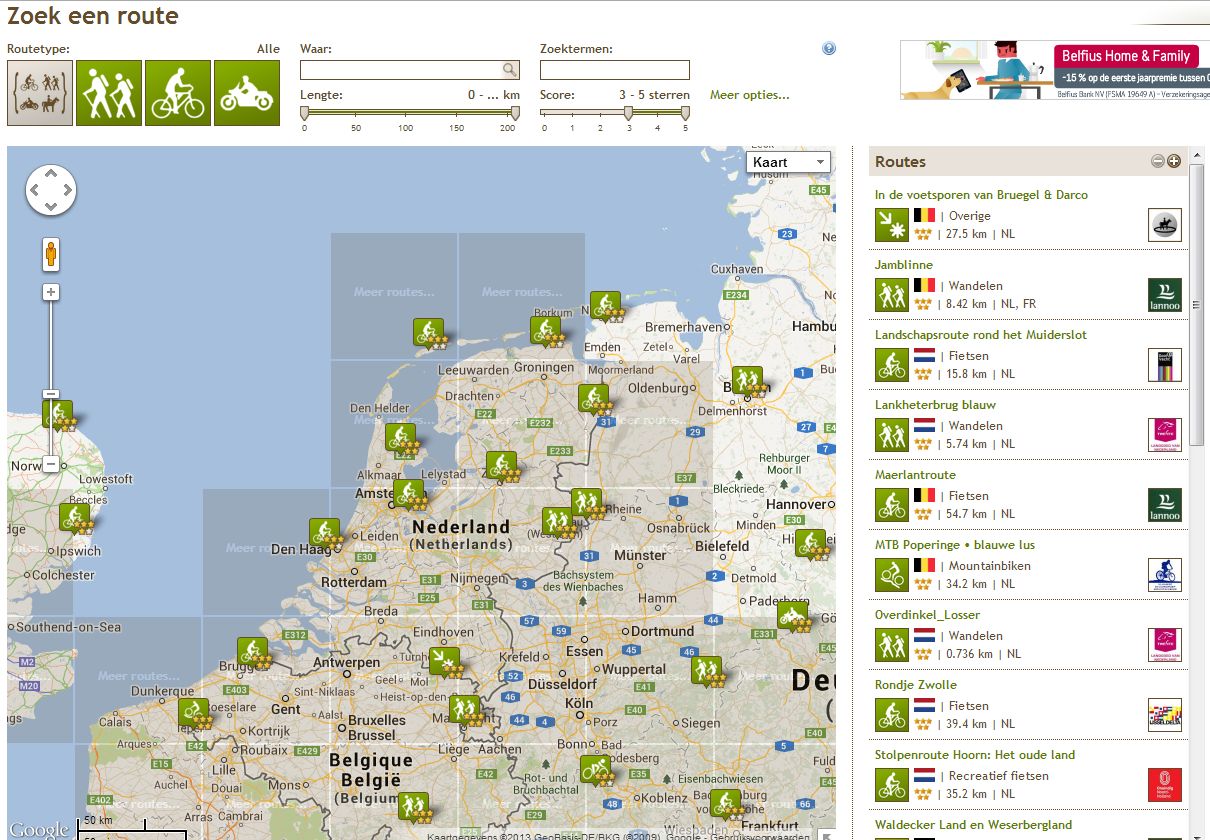Click the Zoektermen input field

(x=615, y=70)
